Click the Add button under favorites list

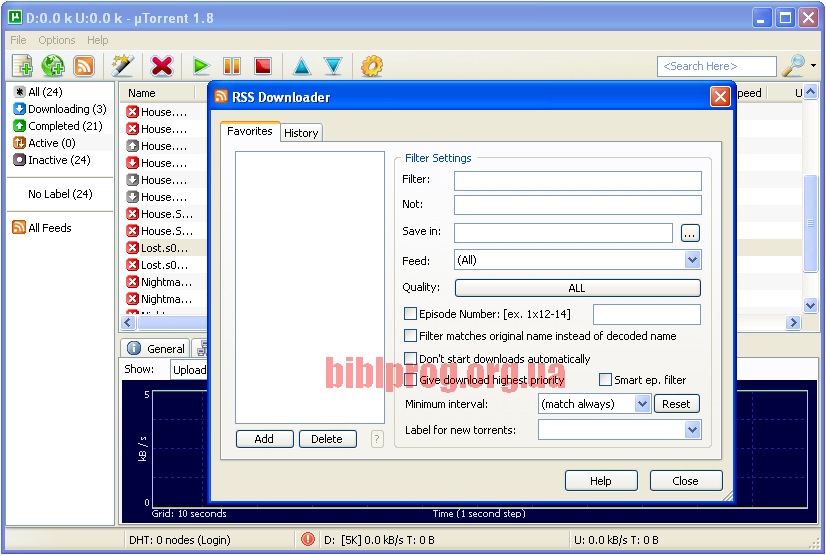[x=264, y=438]
